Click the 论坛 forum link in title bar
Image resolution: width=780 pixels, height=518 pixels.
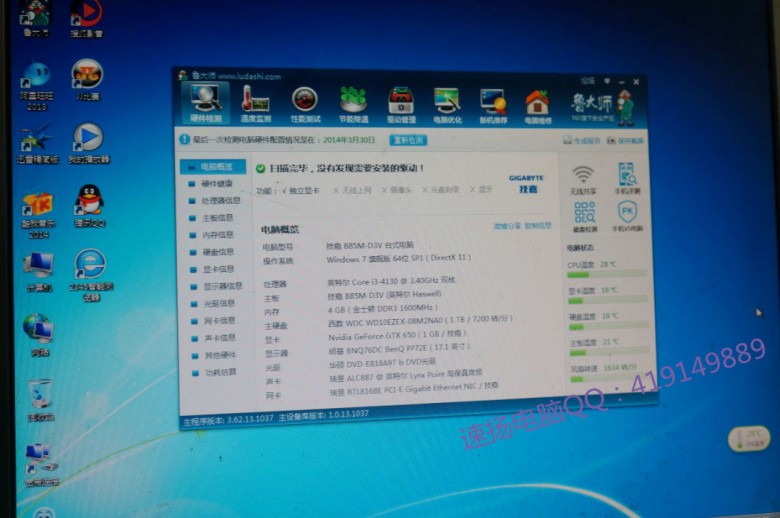pyautogui.click(x=588, y=80)
